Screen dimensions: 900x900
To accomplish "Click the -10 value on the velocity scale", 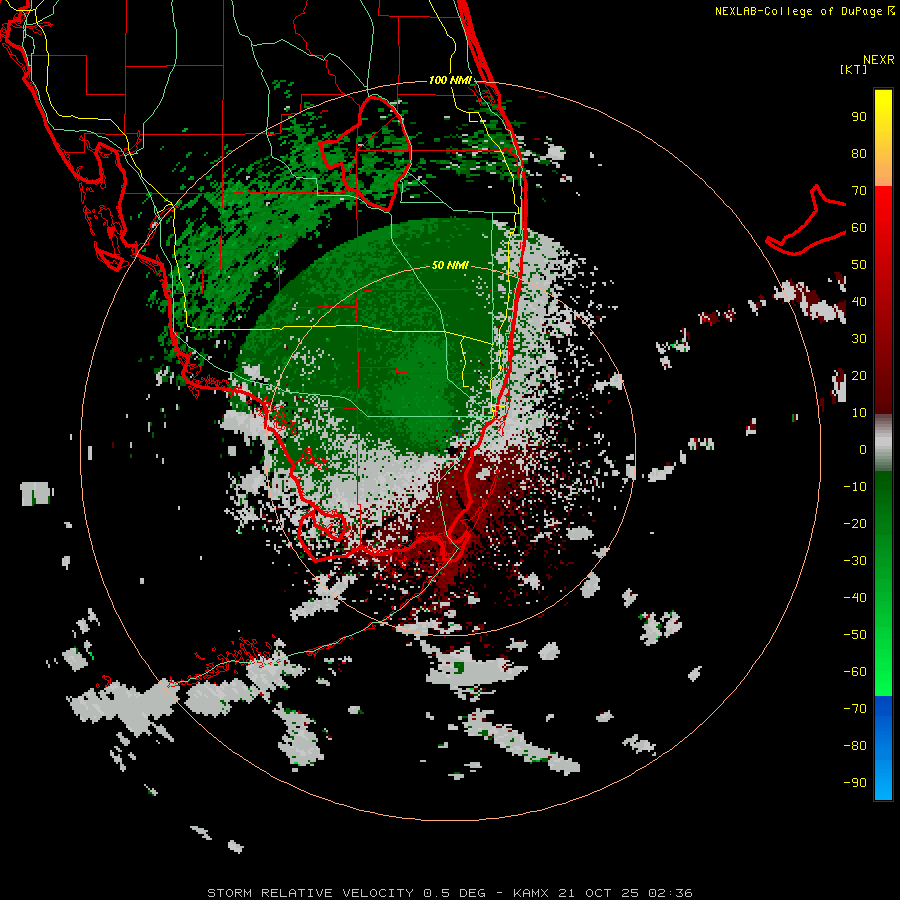I will pos(855,487).
